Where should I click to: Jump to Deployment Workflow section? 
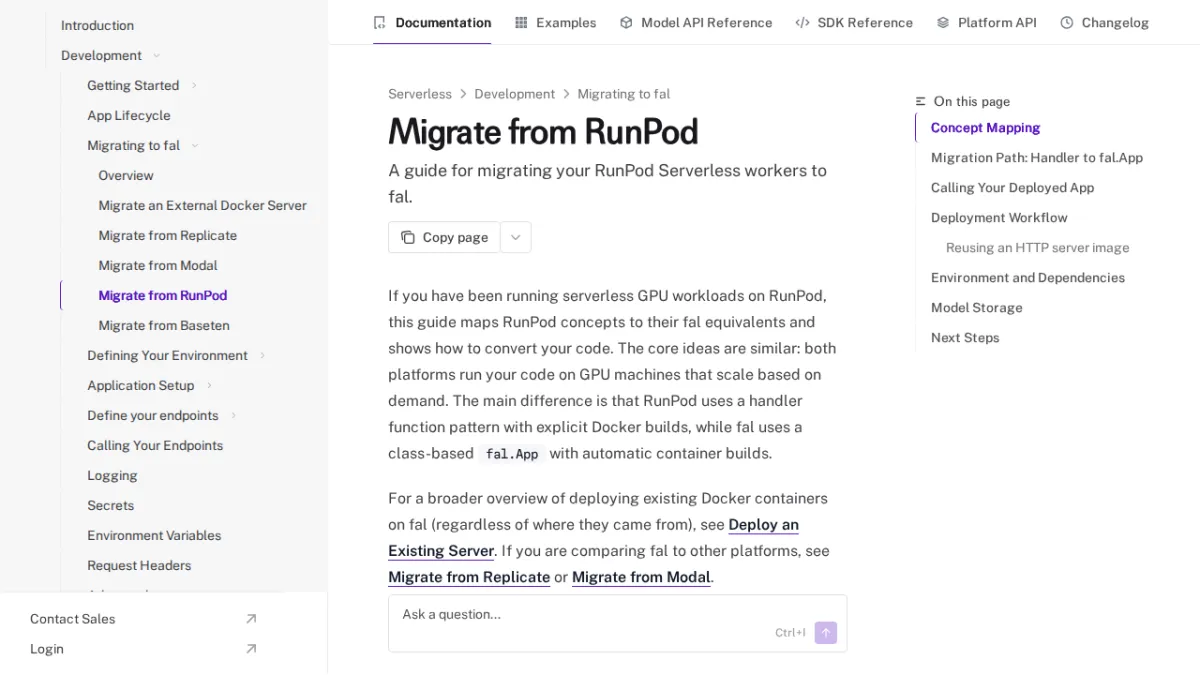[999, 217]
